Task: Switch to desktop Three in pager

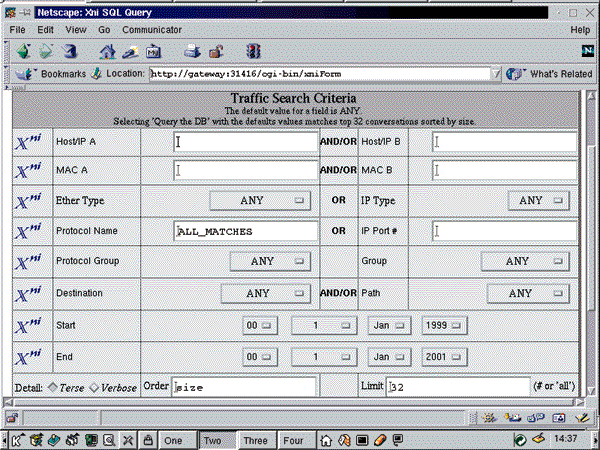Action: (255, 440)
